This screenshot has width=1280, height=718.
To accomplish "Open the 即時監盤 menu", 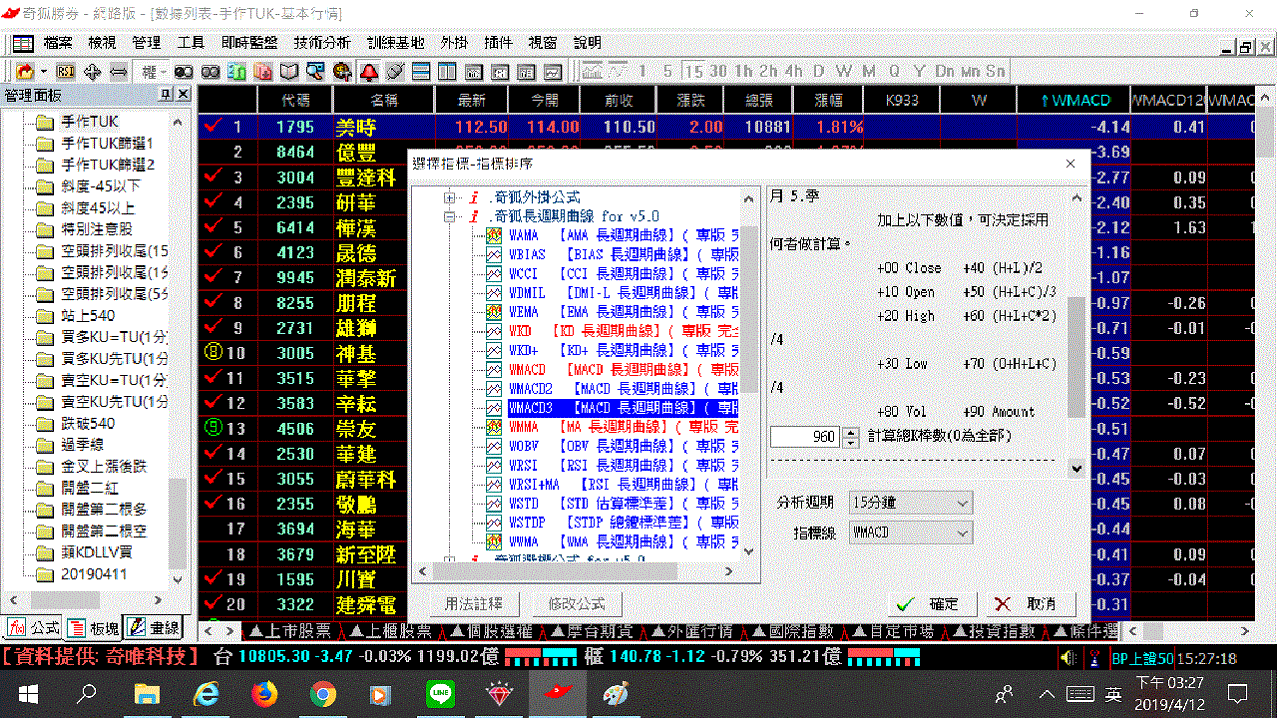I will point(249,43).
